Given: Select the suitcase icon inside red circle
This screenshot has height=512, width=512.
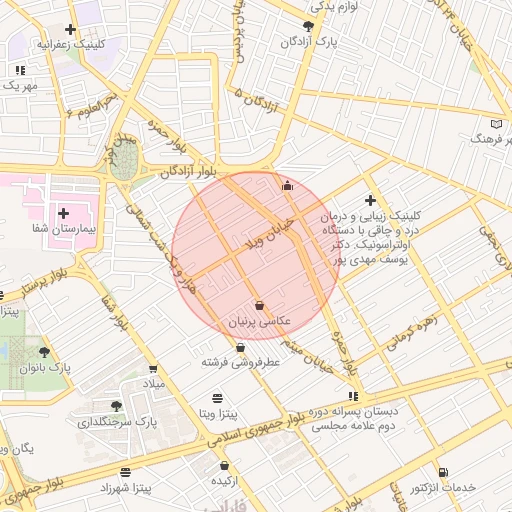Looking at the screenshot, I should click(x=287, y=185).
